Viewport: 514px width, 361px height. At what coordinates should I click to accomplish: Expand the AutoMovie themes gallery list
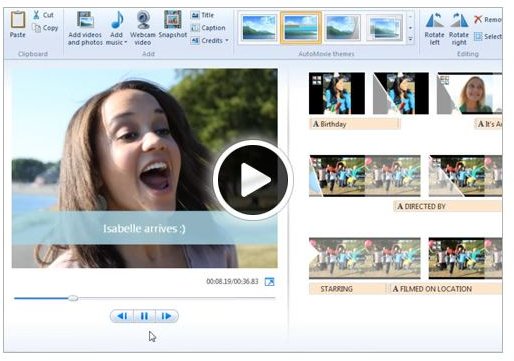coord(411,39)
